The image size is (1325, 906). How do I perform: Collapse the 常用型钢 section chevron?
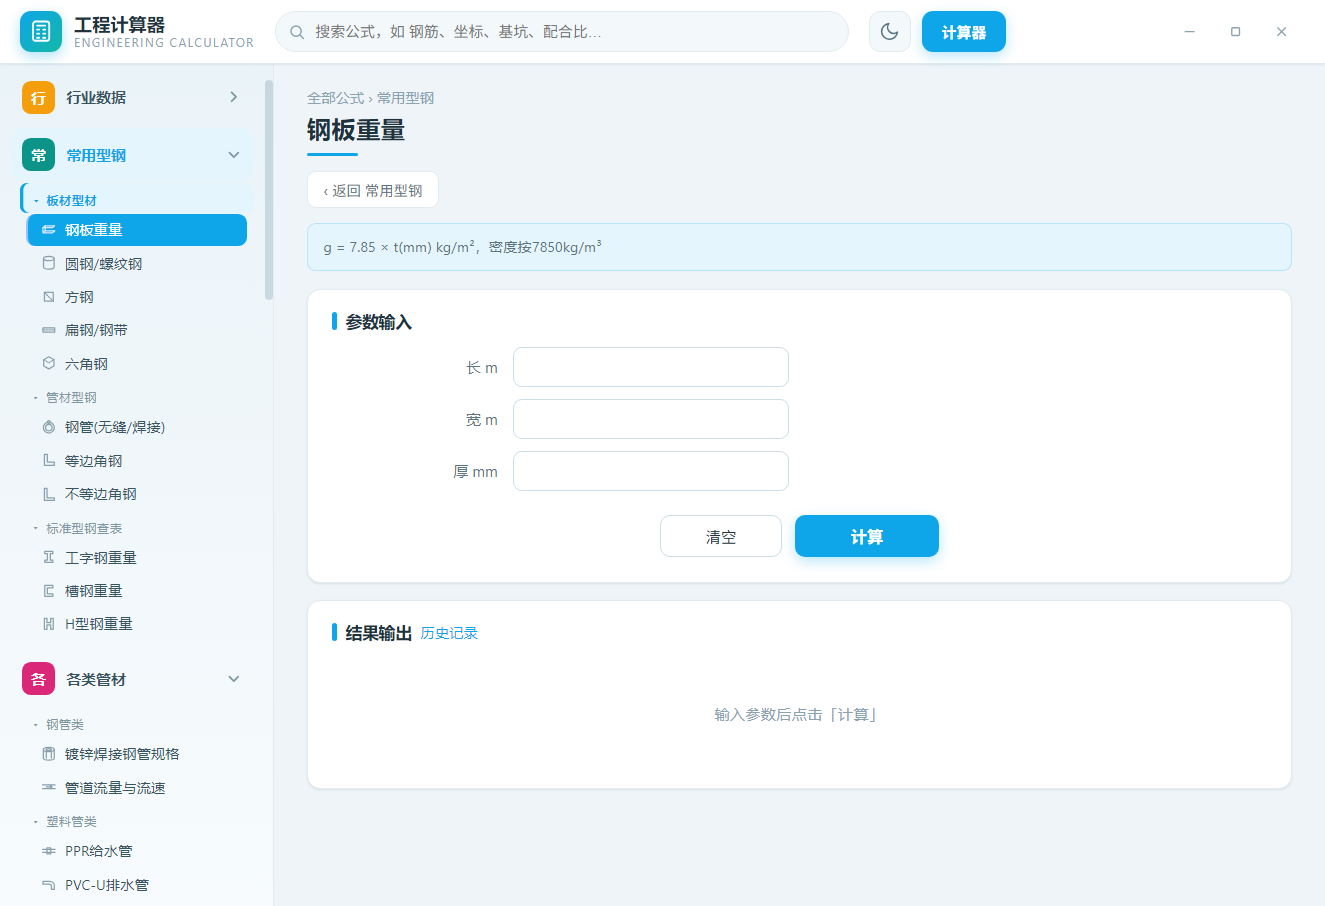[x=234, y=155]
